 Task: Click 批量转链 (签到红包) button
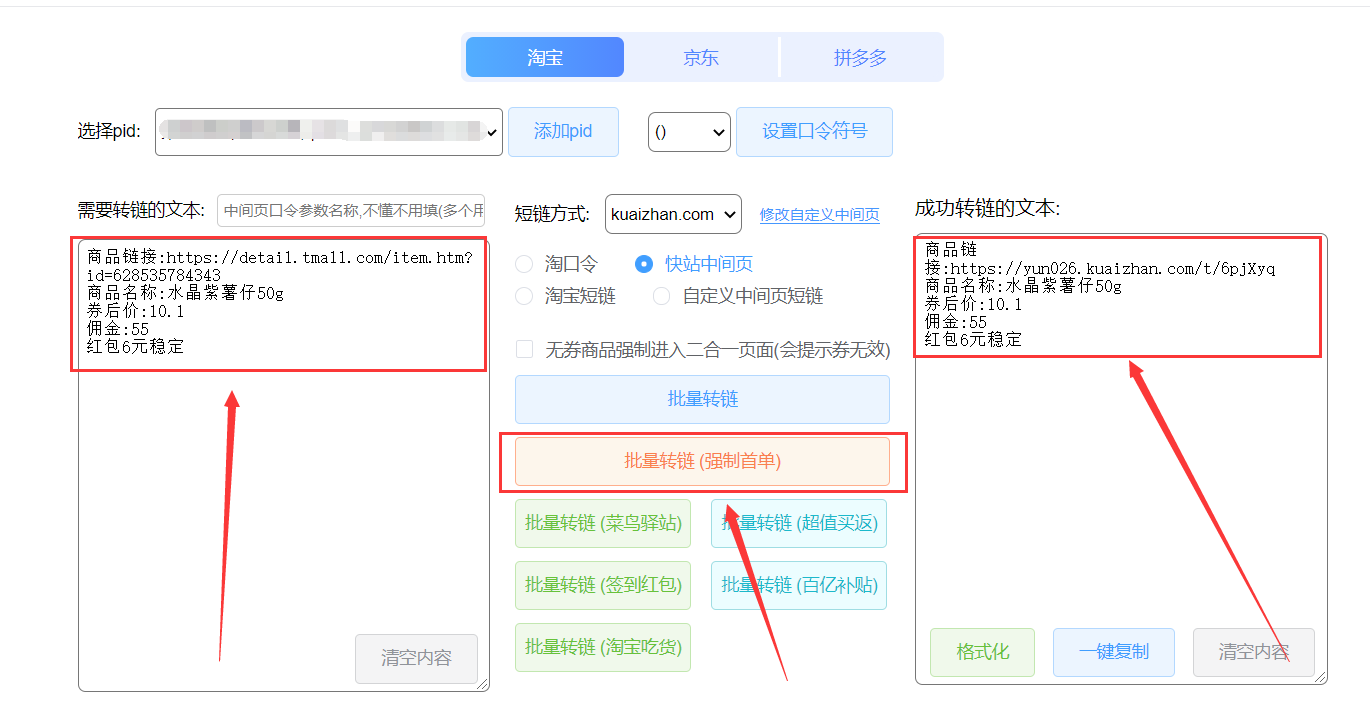point(603,585)
